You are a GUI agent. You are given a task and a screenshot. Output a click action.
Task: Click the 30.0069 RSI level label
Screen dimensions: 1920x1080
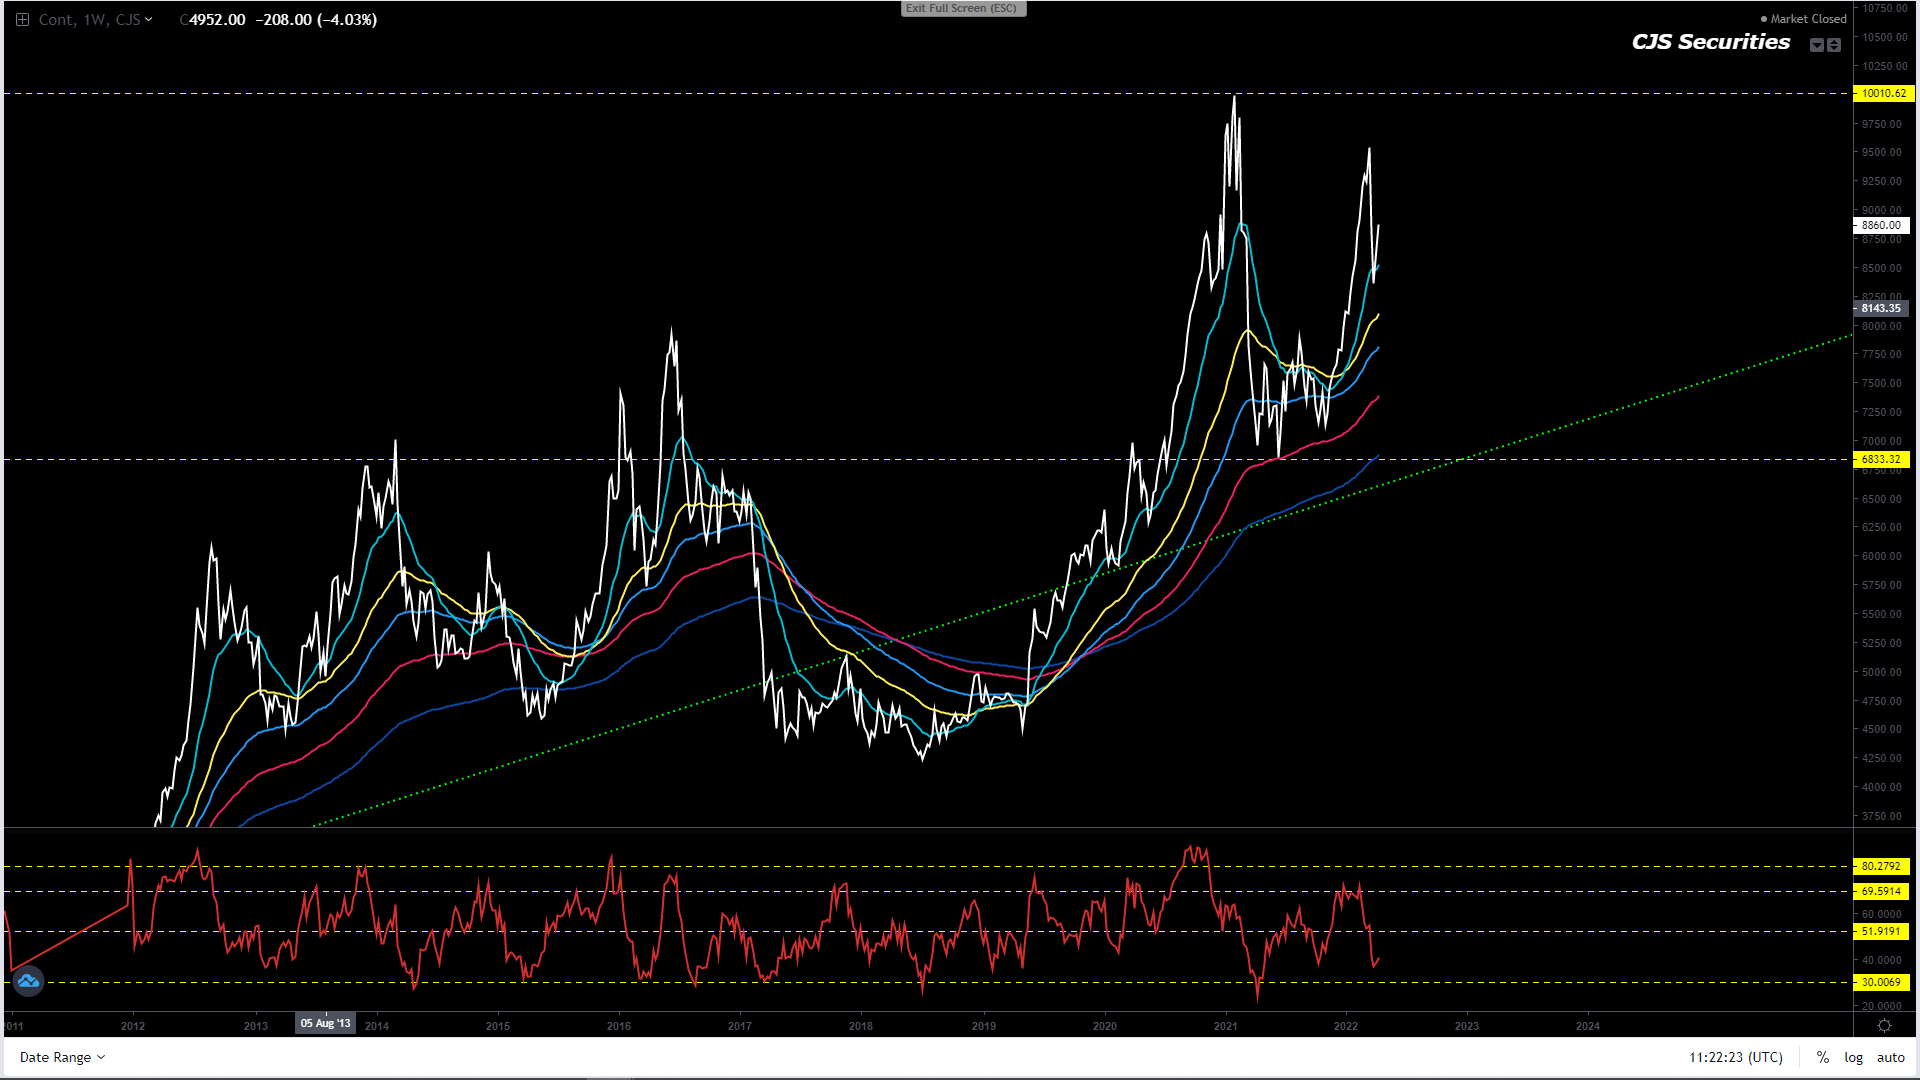pyautogui.click(x=1881, y=982)
